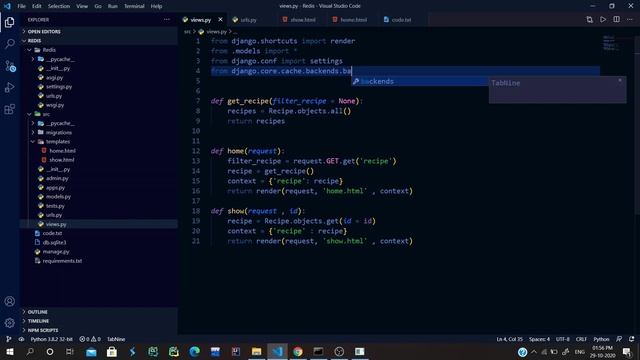Open requirements.txt in the file tree
Viewport: 640px width, 360px height.
[x=62, y=261]
